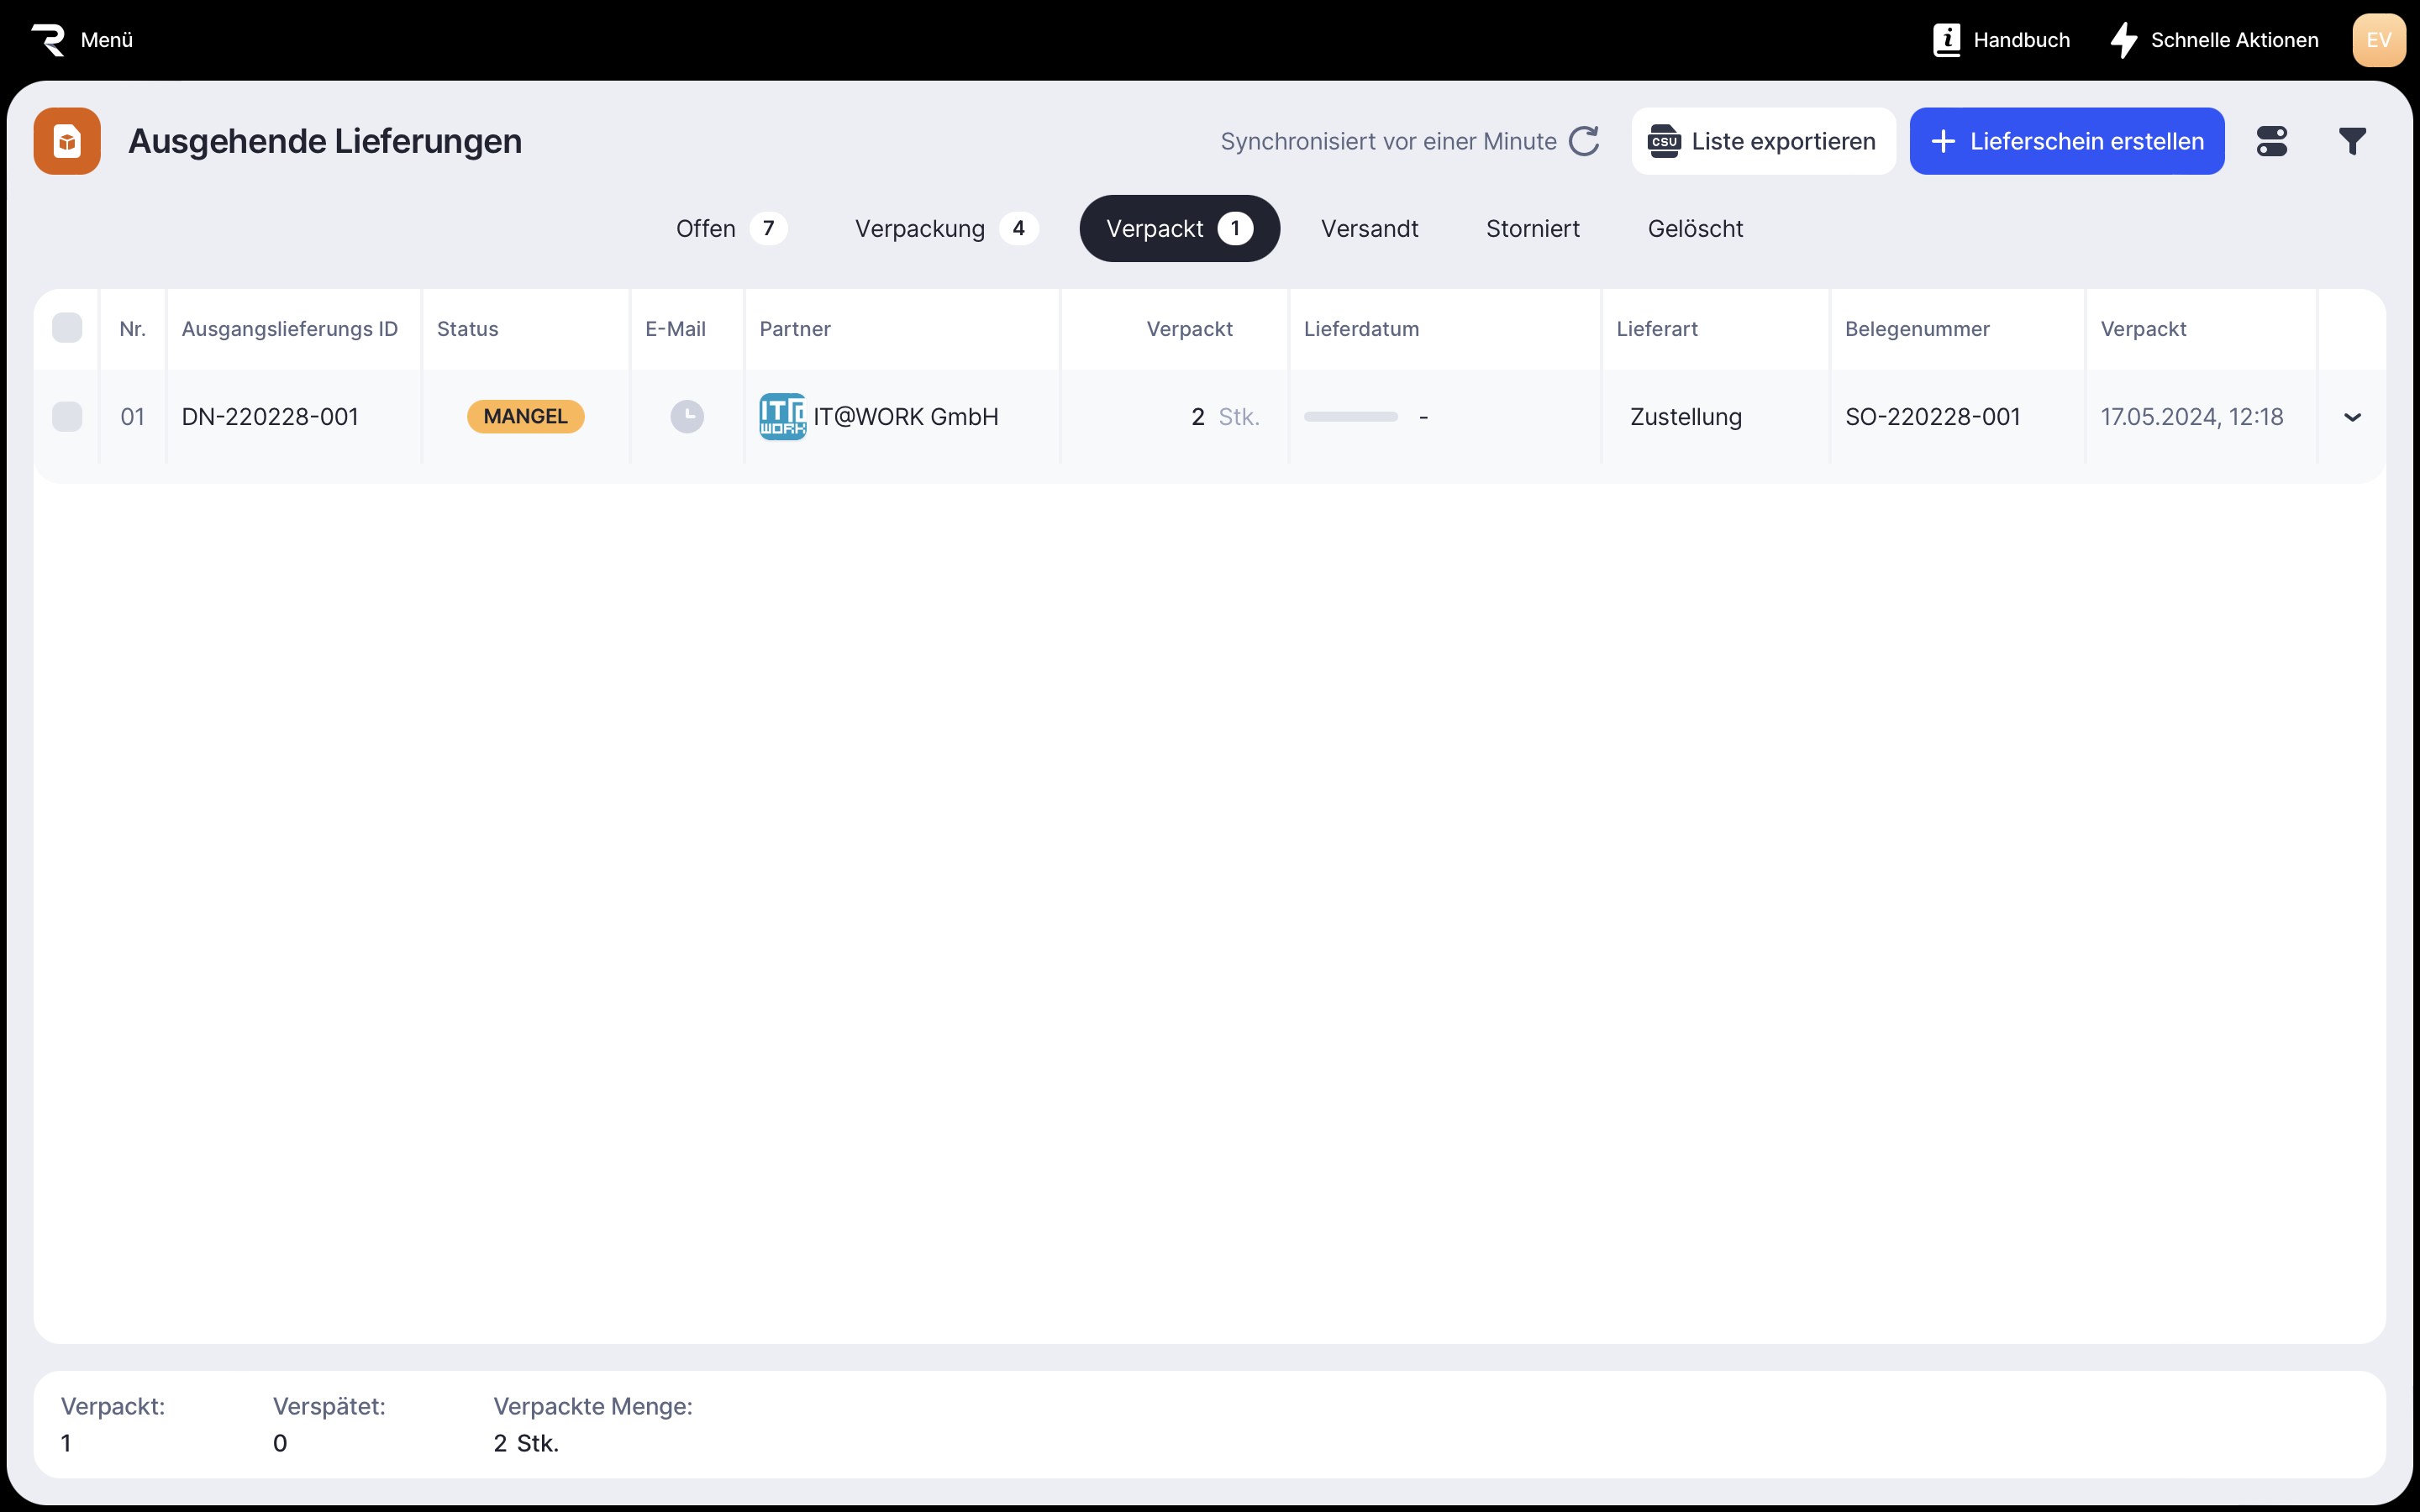Switch to the Verpackung tab
This screenshot has height=1512, width=2420.
945,228
